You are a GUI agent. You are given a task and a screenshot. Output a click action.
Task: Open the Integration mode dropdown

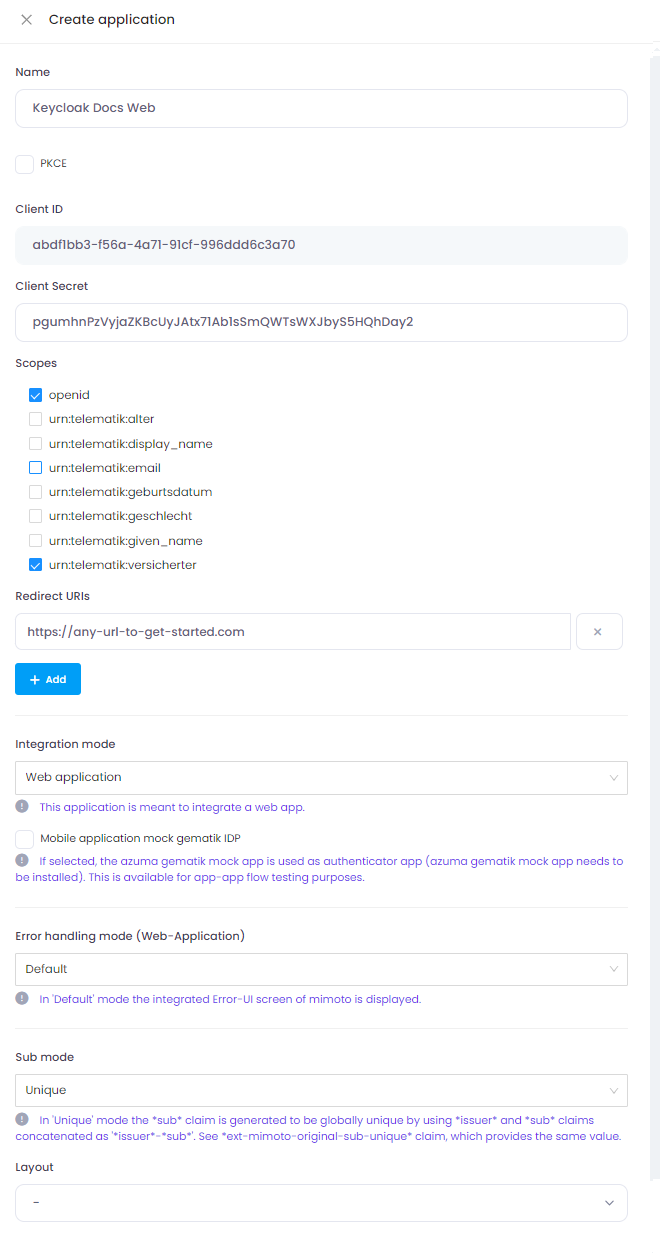(321, 777)
